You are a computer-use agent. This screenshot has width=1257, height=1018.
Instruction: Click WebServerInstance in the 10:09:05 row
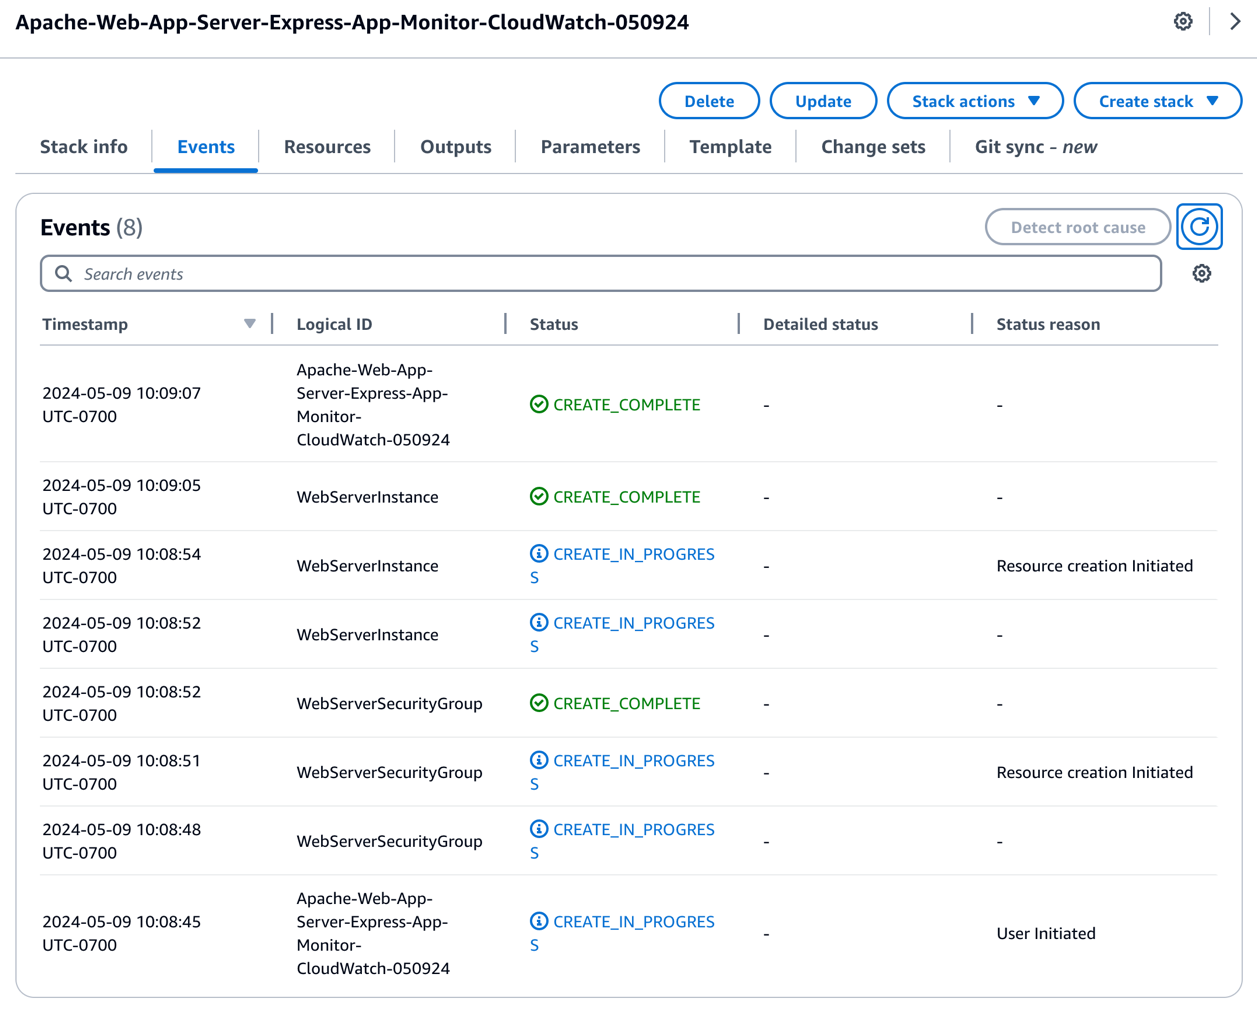[367, 496]
